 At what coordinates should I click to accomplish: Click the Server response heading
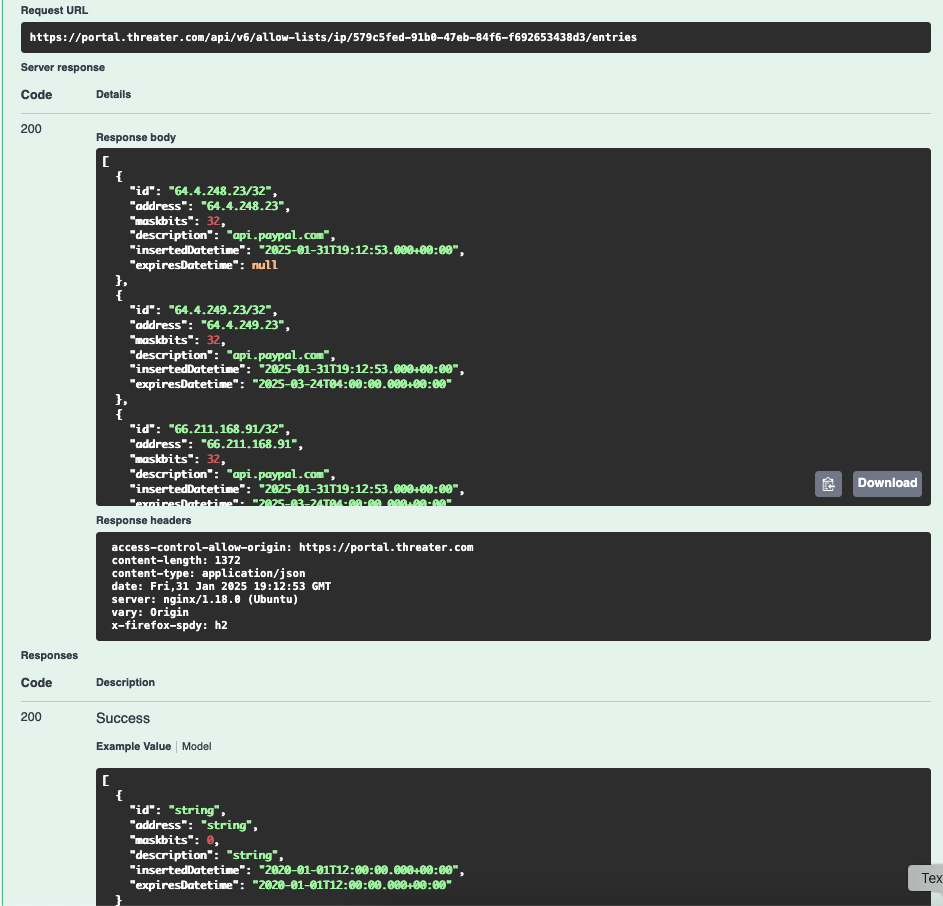pos(63,67)
